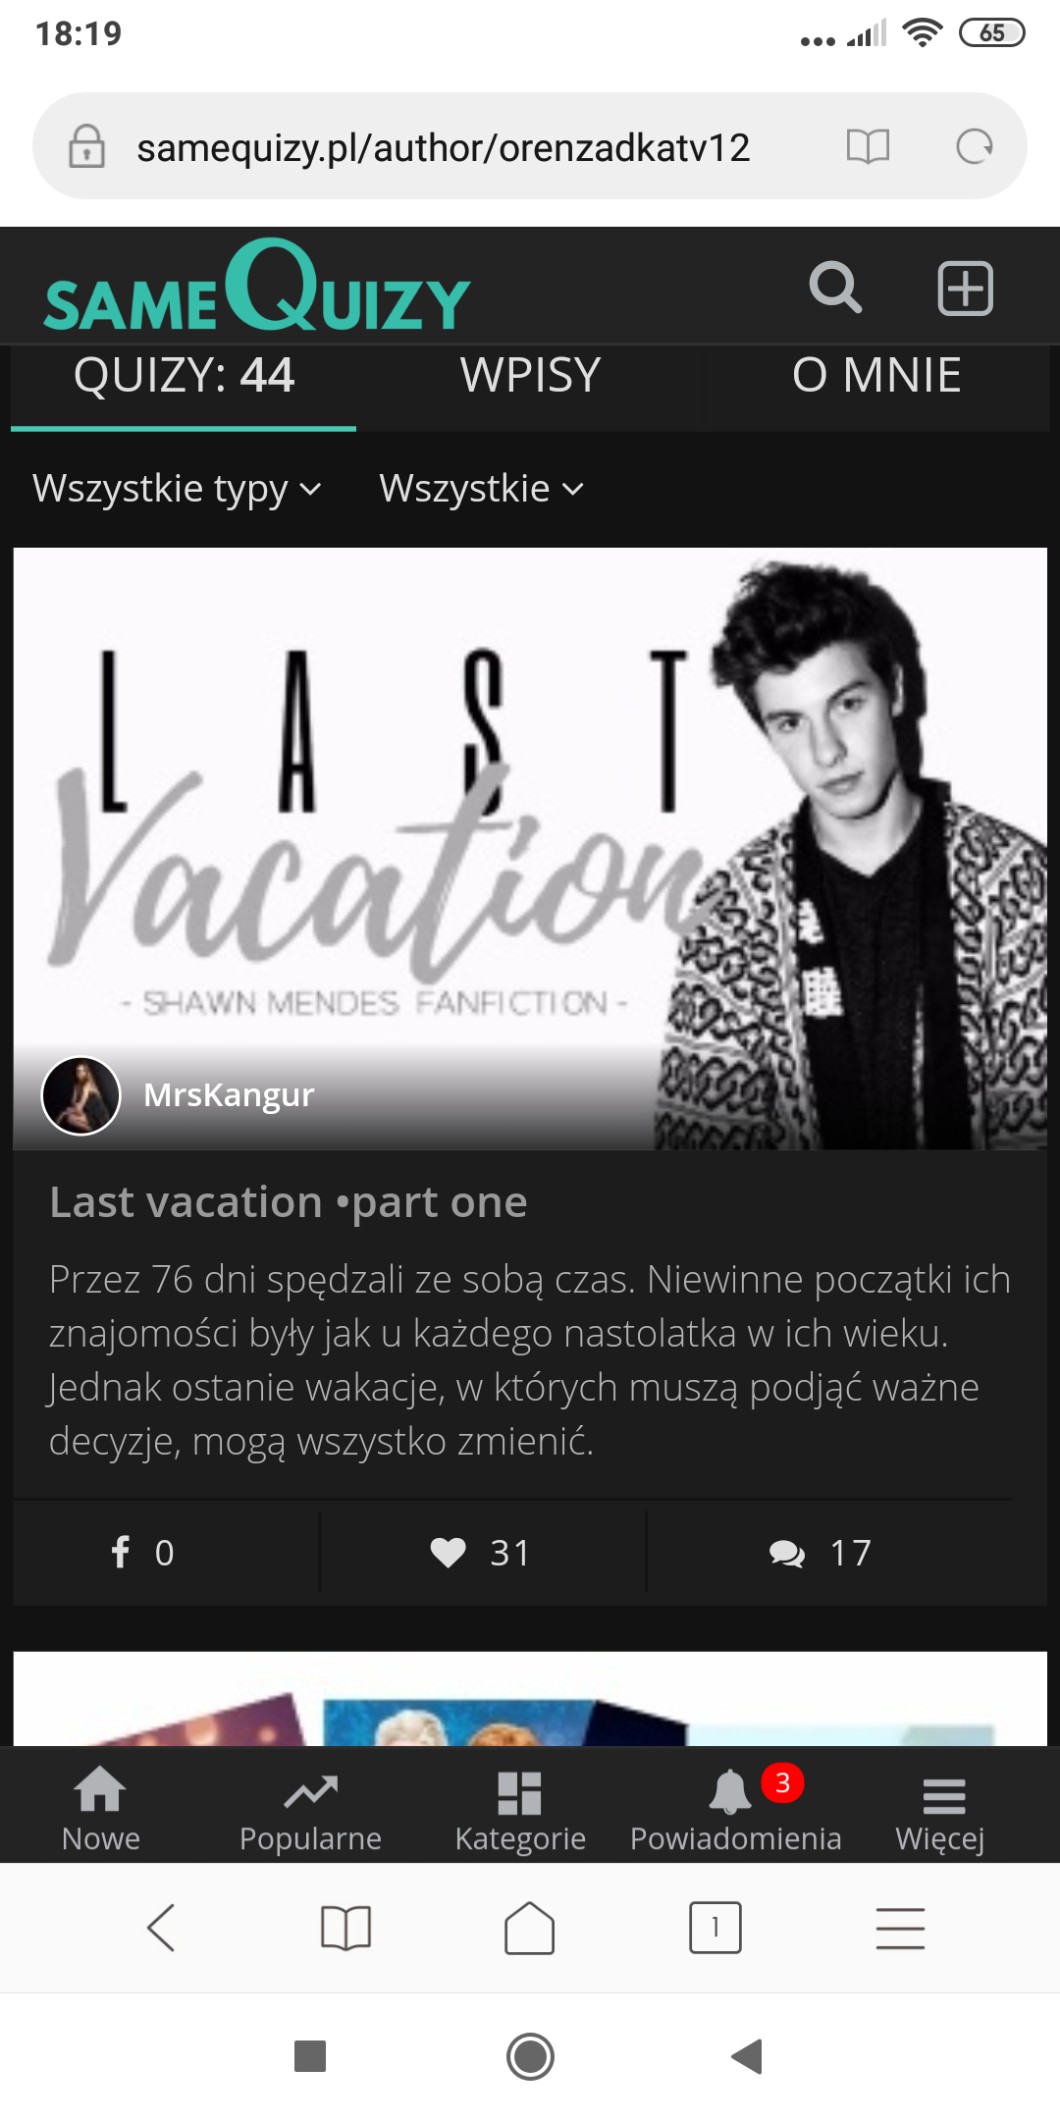Screen dimensions: 1060x2120
Task: Open Popularne trending section
Action: tap(310, 1809)
